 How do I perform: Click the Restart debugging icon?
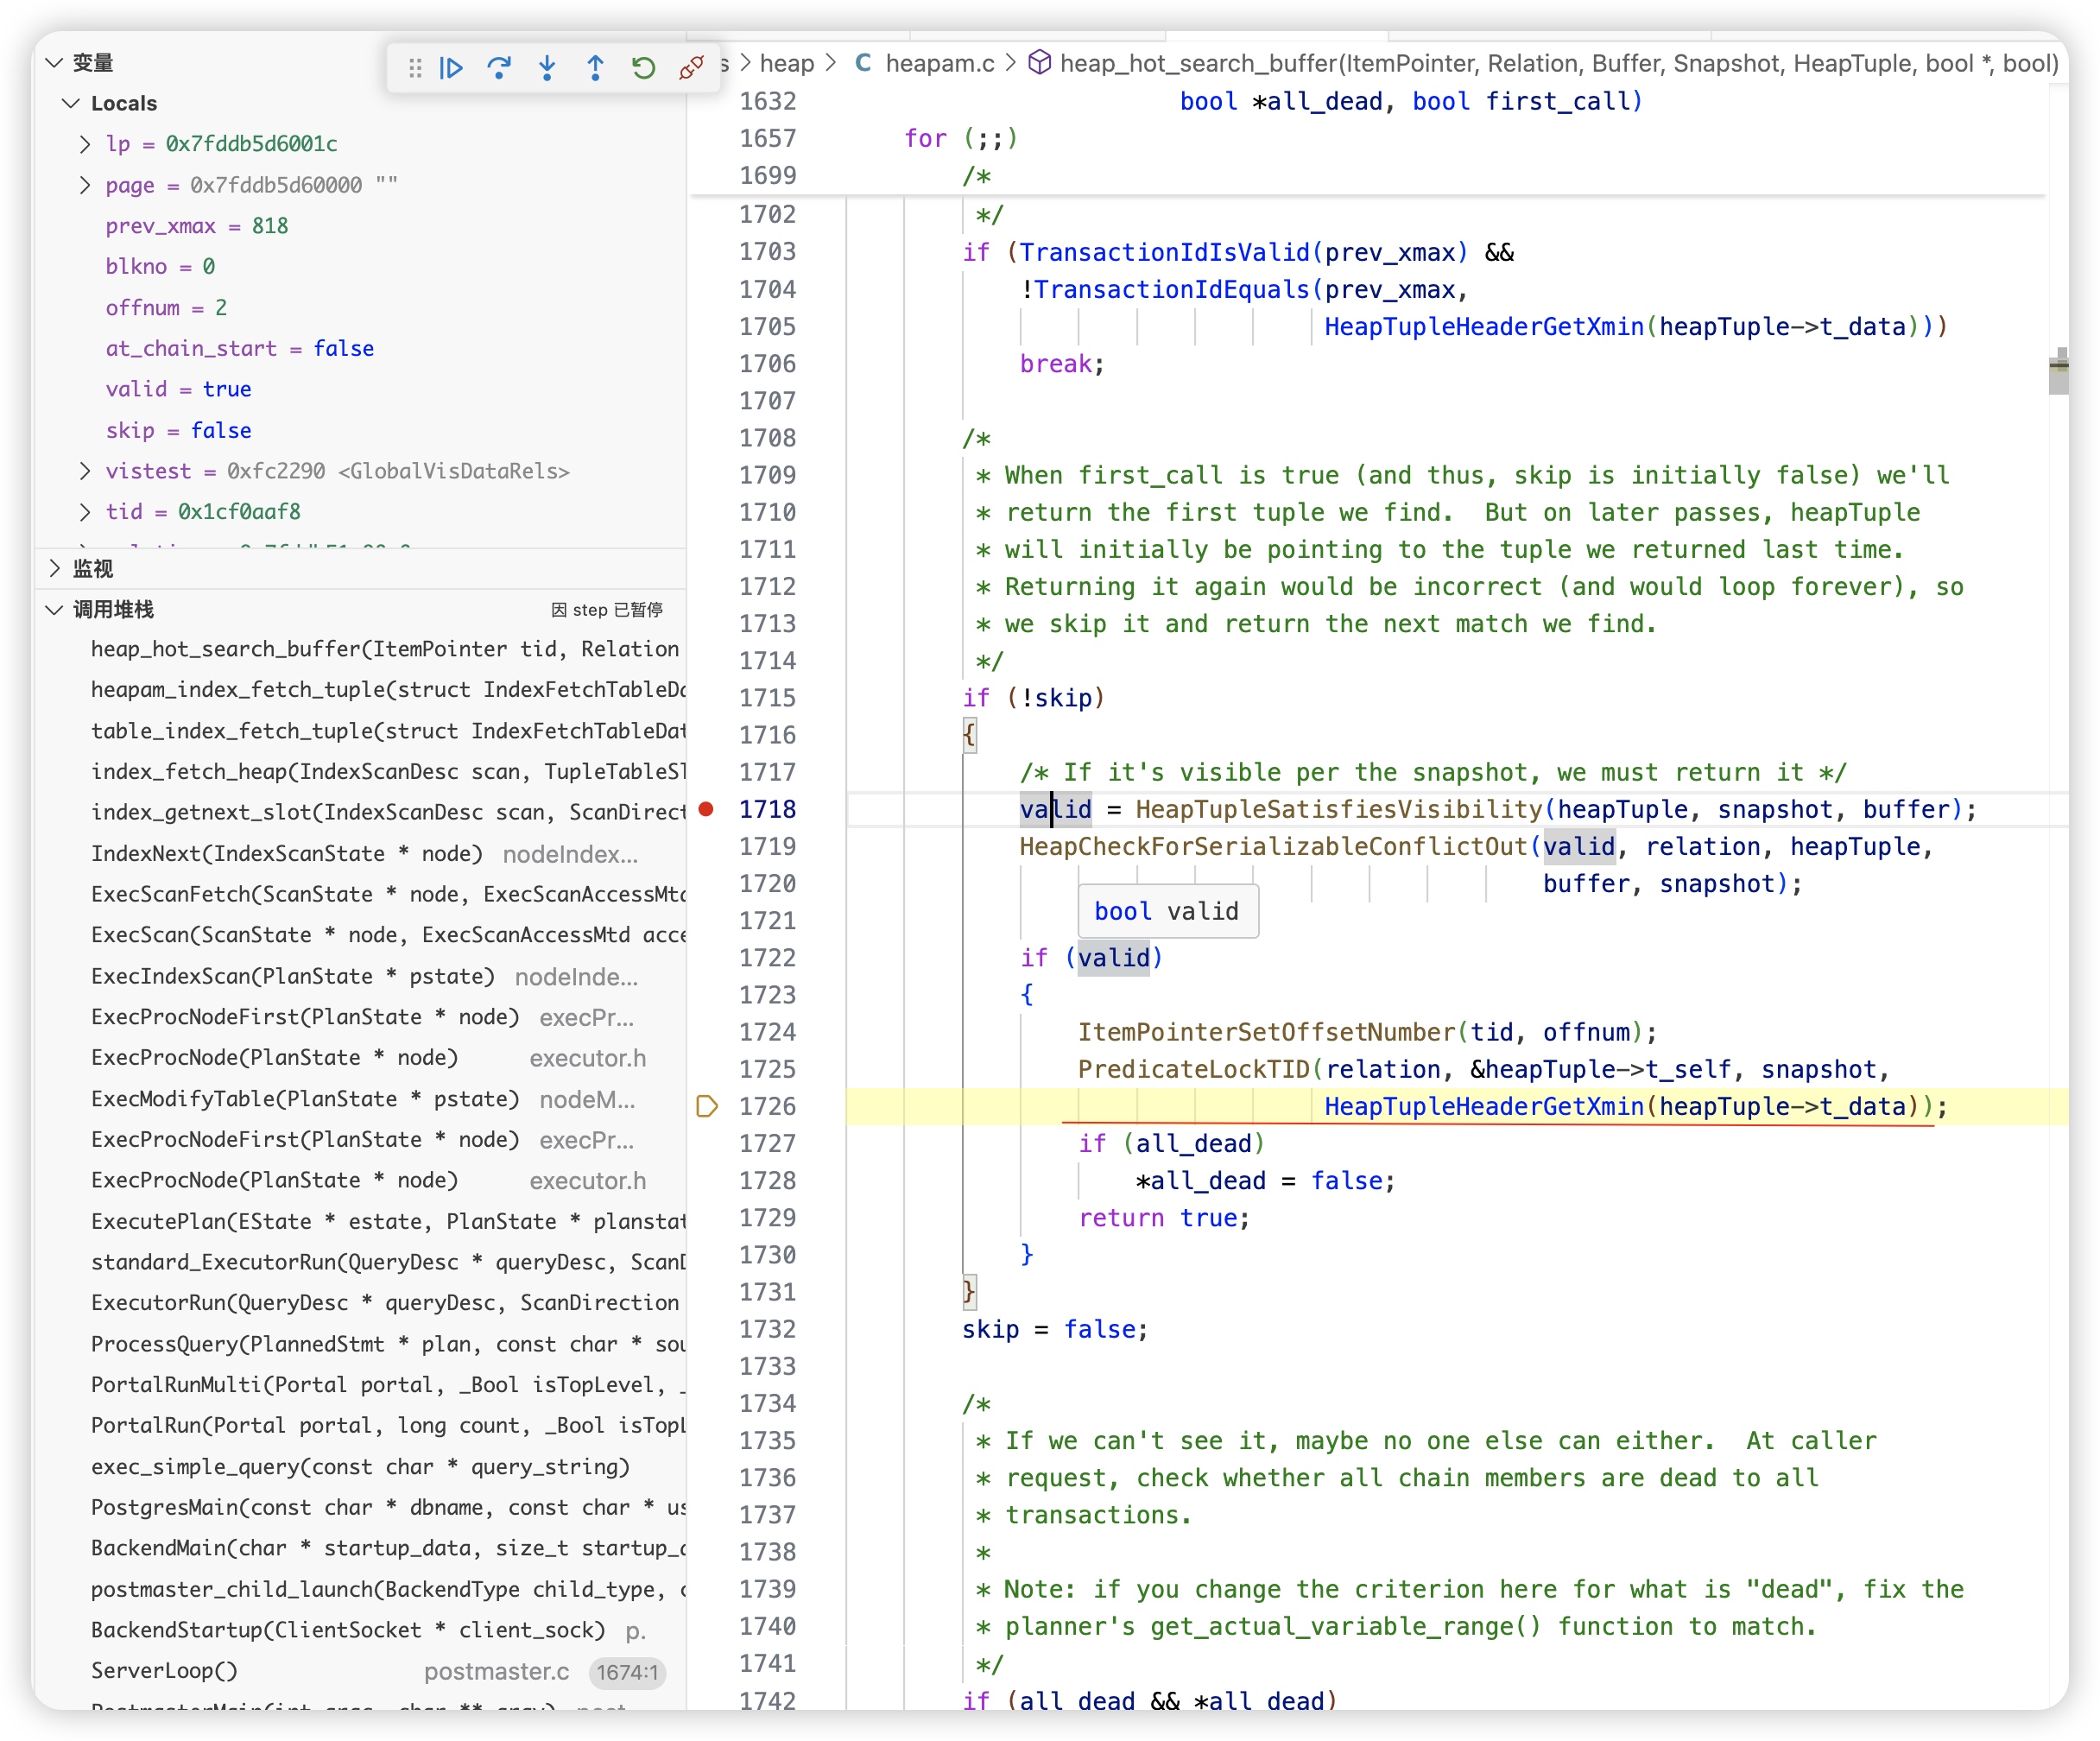click(x=643, y=68)
